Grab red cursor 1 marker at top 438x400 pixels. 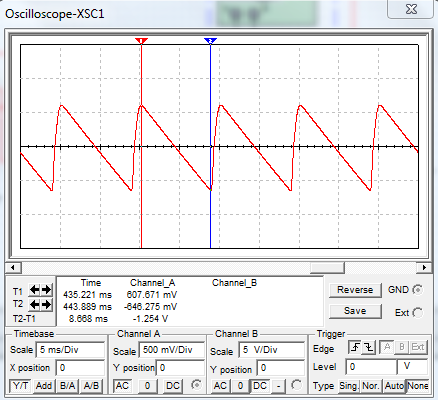tap(141, 41)
